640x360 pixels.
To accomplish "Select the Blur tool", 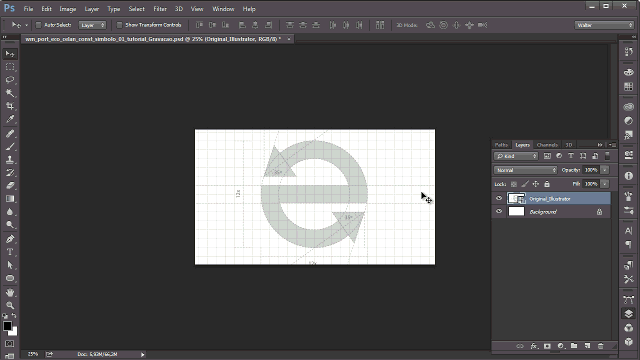I will click(x=10, y=212).
